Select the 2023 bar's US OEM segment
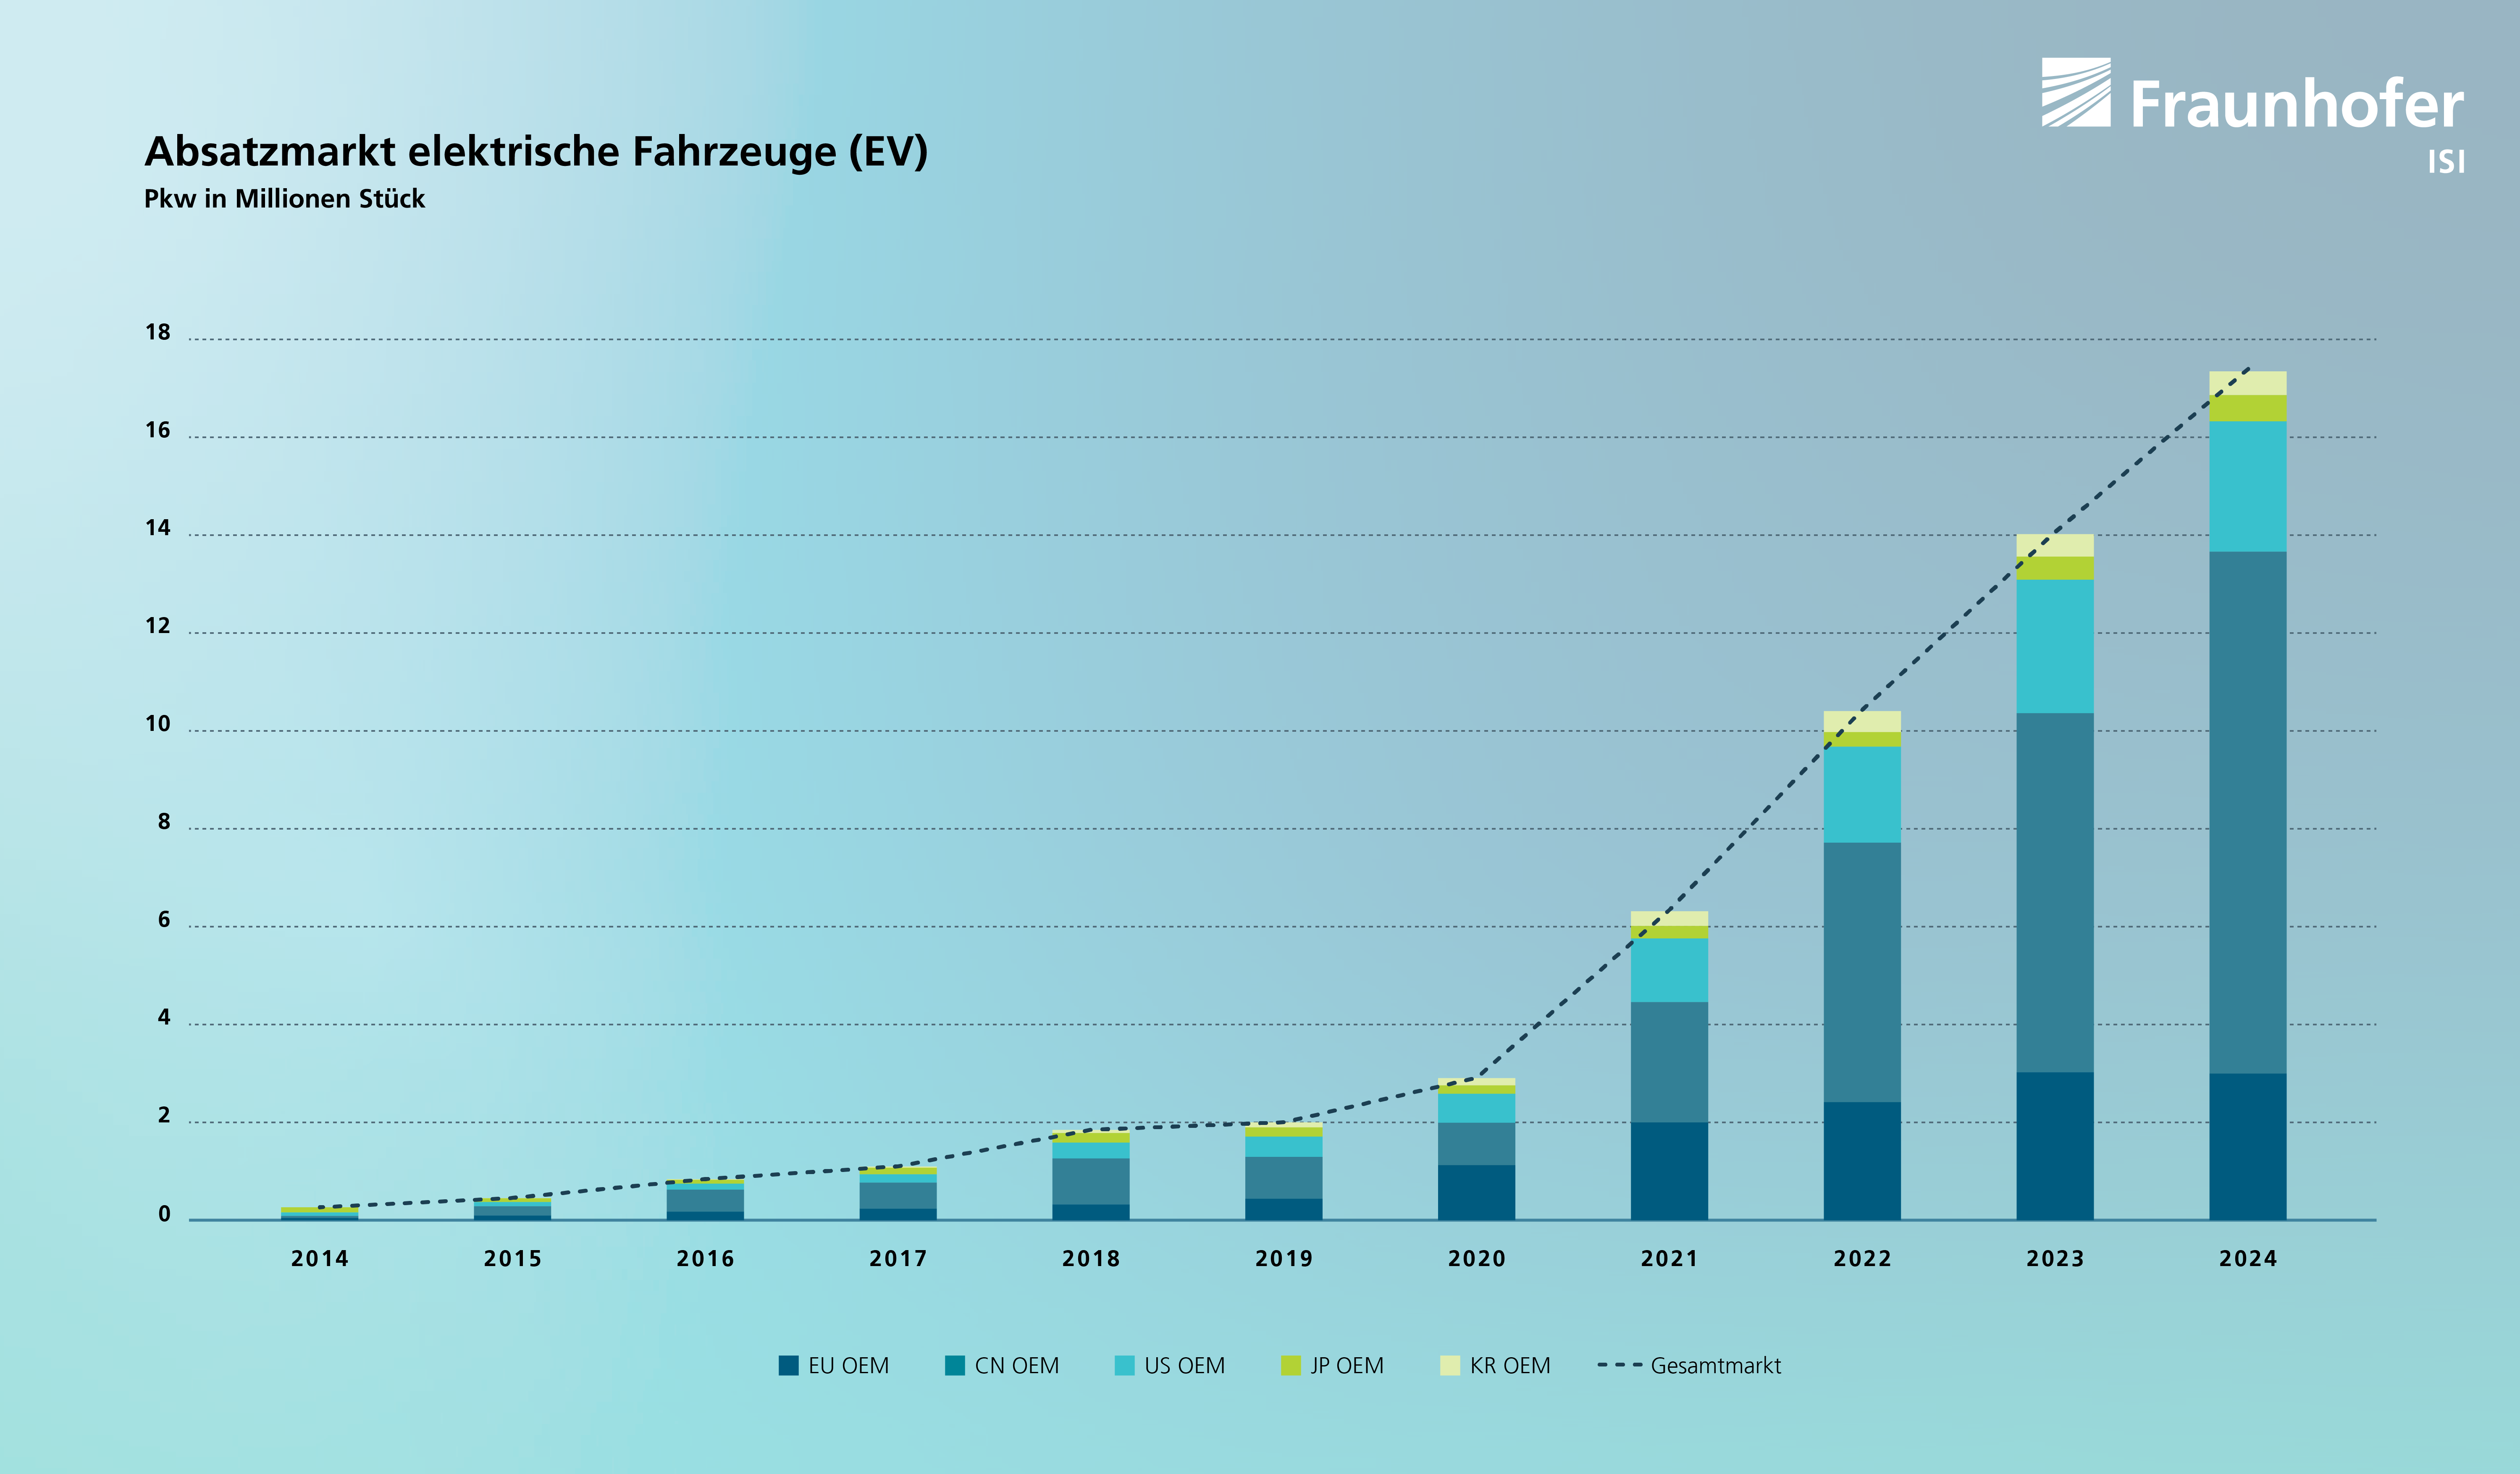Viewport: 2520px width, 1474px height. pos(2054,646)
